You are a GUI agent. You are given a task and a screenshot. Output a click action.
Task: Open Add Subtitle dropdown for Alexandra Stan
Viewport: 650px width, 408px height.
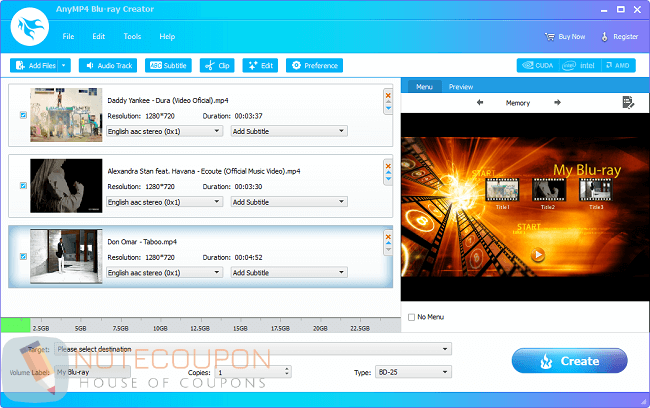point(289,202)
